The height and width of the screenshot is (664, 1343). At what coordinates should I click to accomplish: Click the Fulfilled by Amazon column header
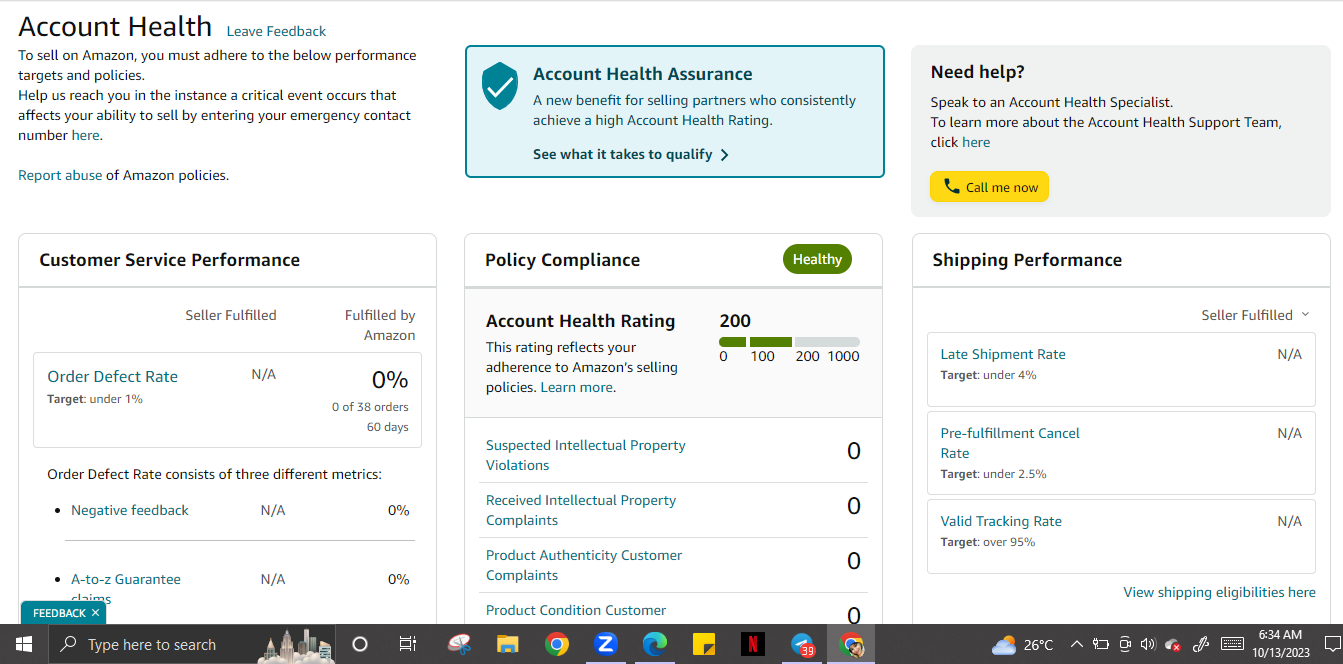pos(380,325)
